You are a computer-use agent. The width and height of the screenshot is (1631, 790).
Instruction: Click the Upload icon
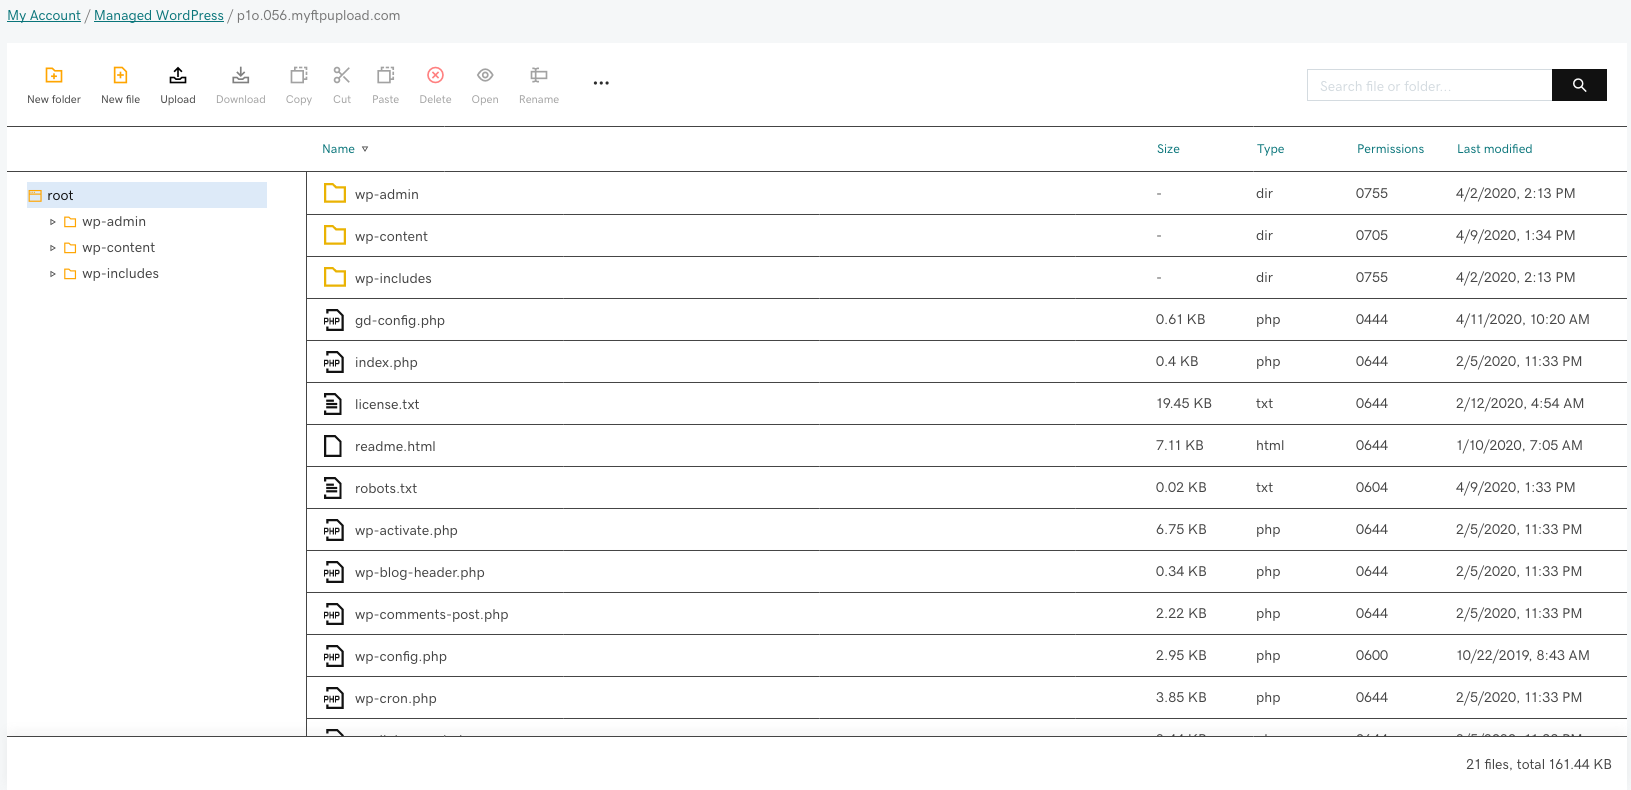coord(178,76)
